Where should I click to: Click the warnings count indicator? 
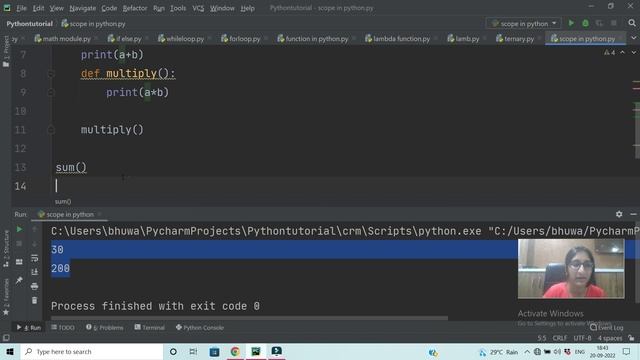pyautogui.click(x=609, y=52)
